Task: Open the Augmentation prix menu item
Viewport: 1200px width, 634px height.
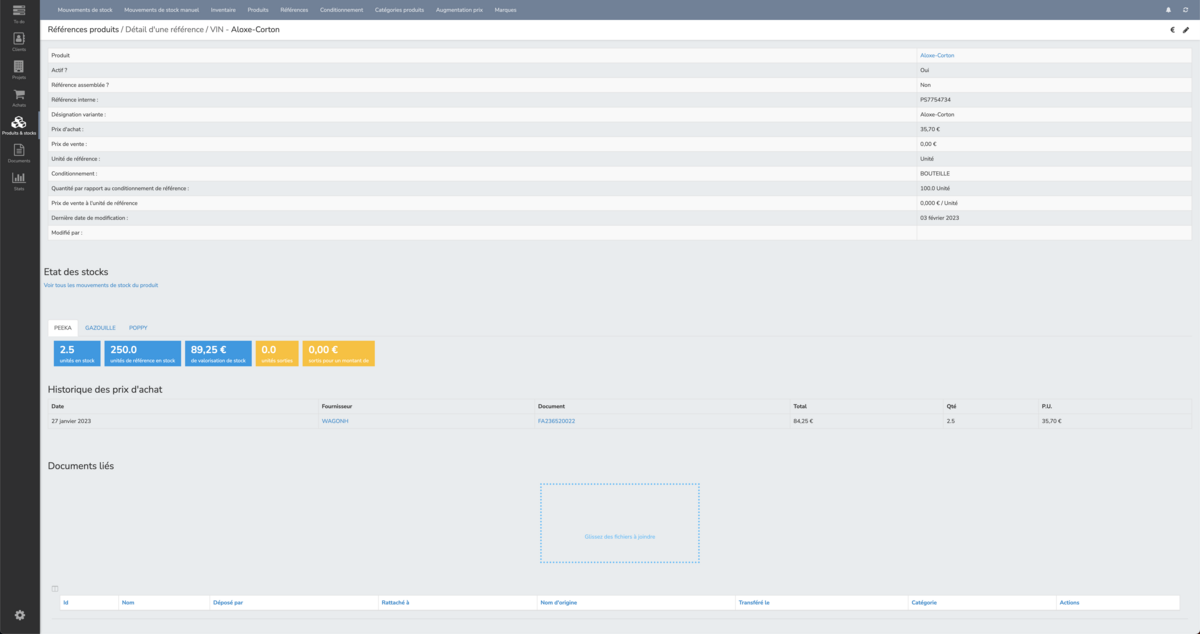Action: click(459, 10)
